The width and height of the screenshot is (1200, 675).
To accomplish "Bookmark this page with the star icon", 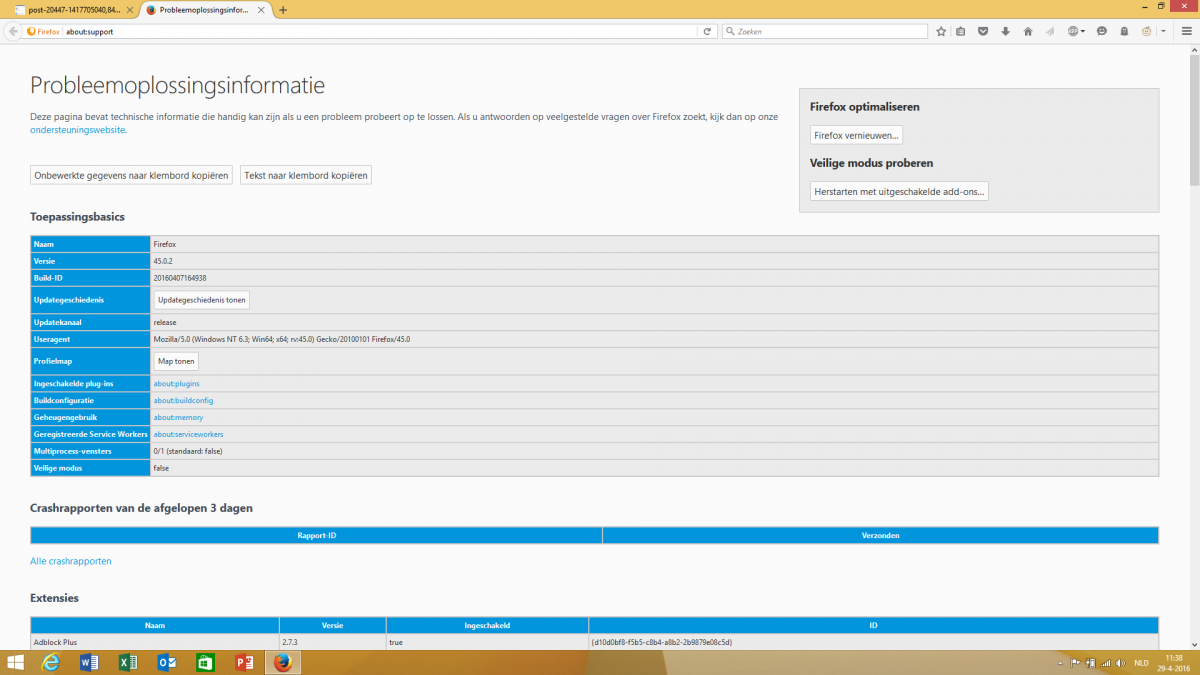I will pos(941,31).
